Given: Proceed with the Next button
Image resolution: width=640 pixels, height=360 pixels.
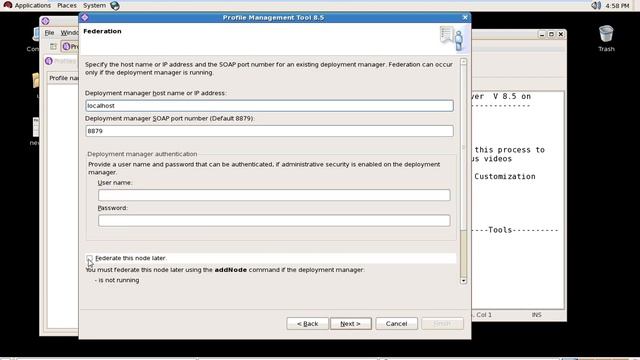Looking at the screenshot, I should (x=351, y=324).
